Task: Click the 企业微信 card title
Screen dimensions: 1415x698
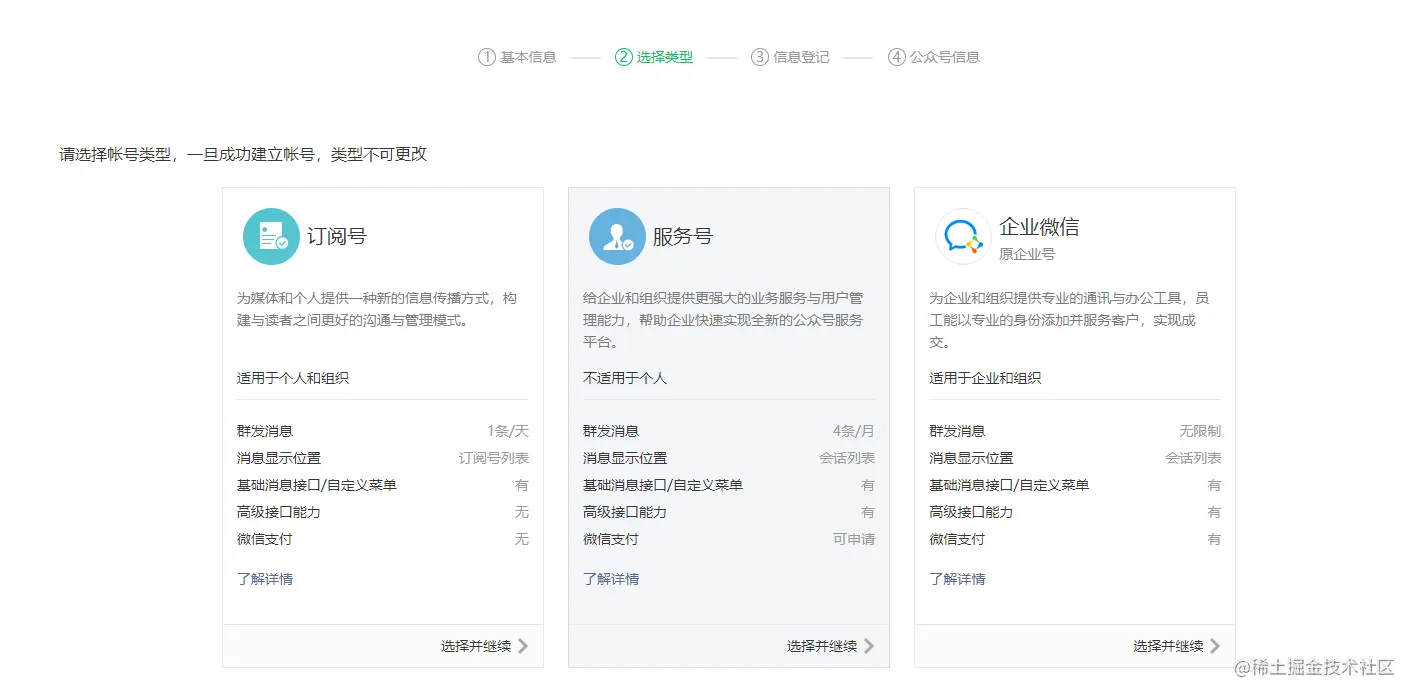Action: (1039, 227)
